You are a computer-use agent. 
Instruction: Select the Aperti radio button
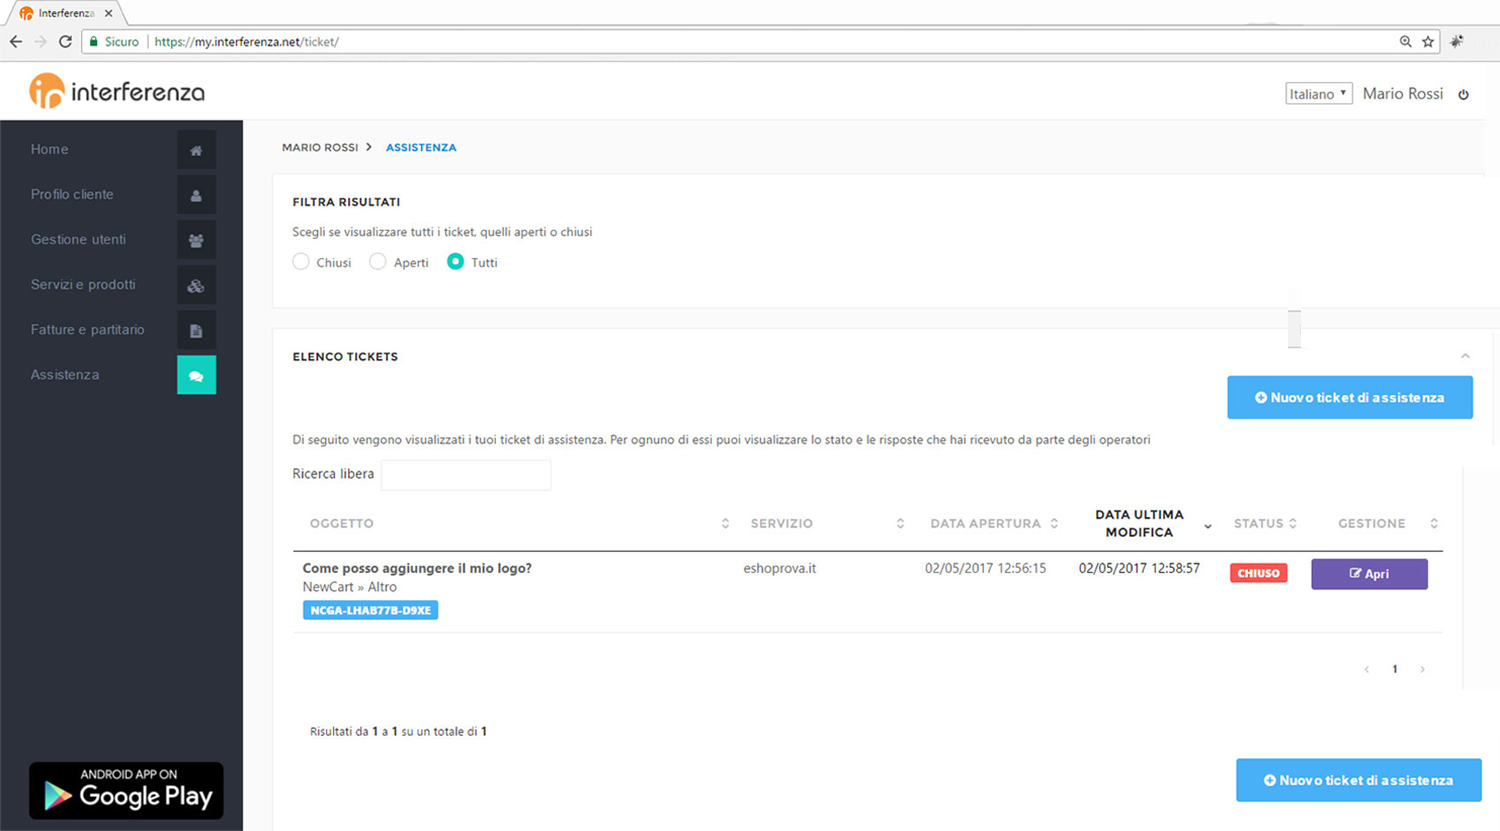[x=377, y=262]
